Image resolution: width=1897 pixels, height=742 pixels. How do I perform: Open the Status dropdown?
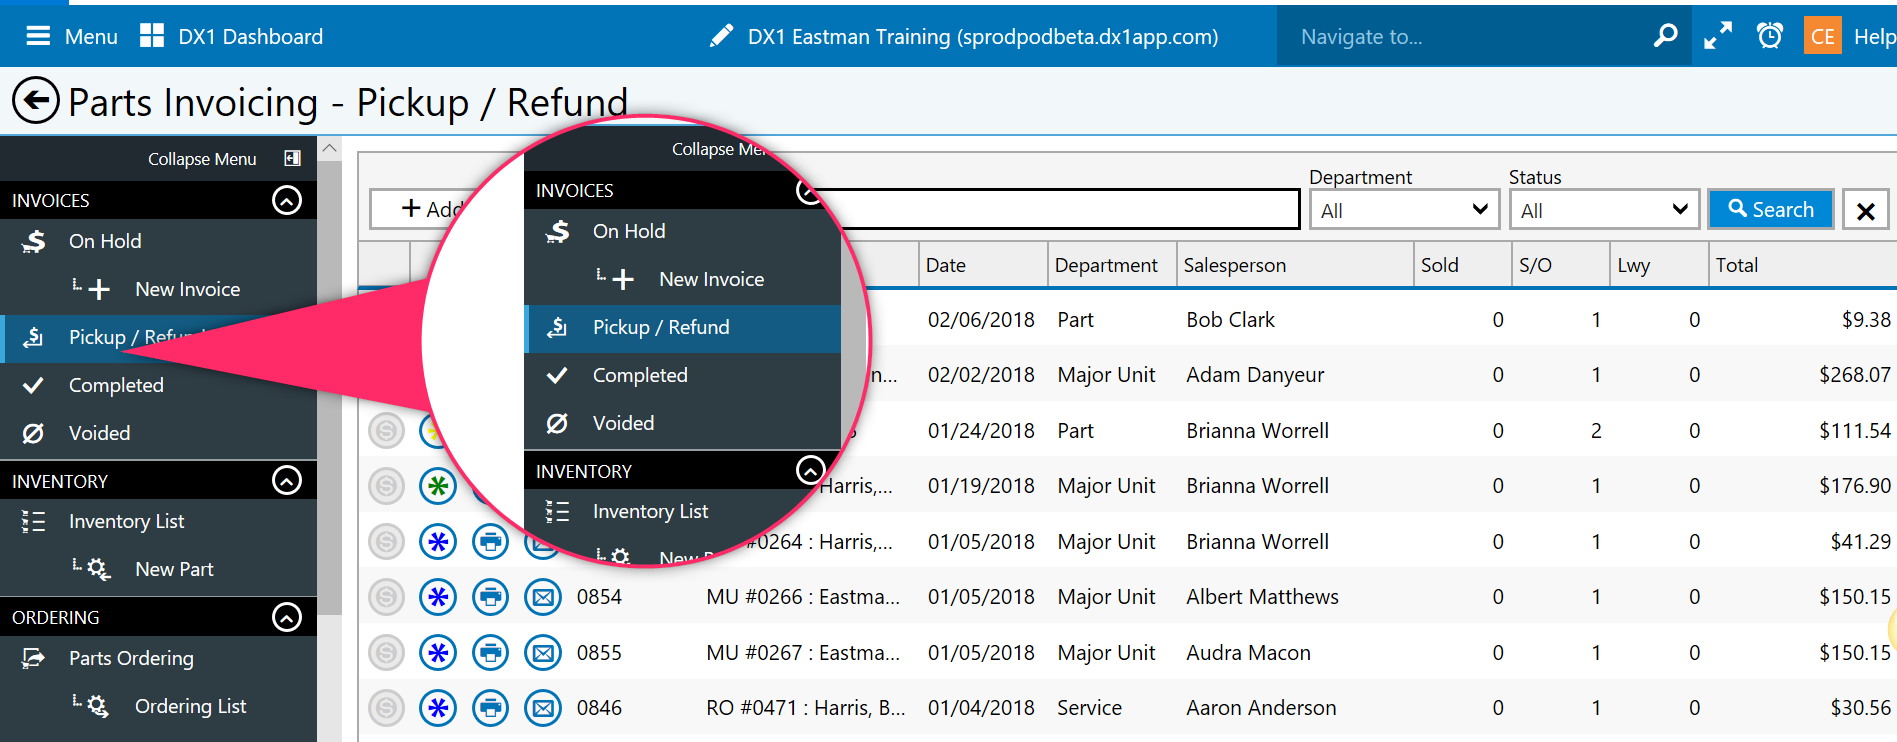[x=1604, y=210]
